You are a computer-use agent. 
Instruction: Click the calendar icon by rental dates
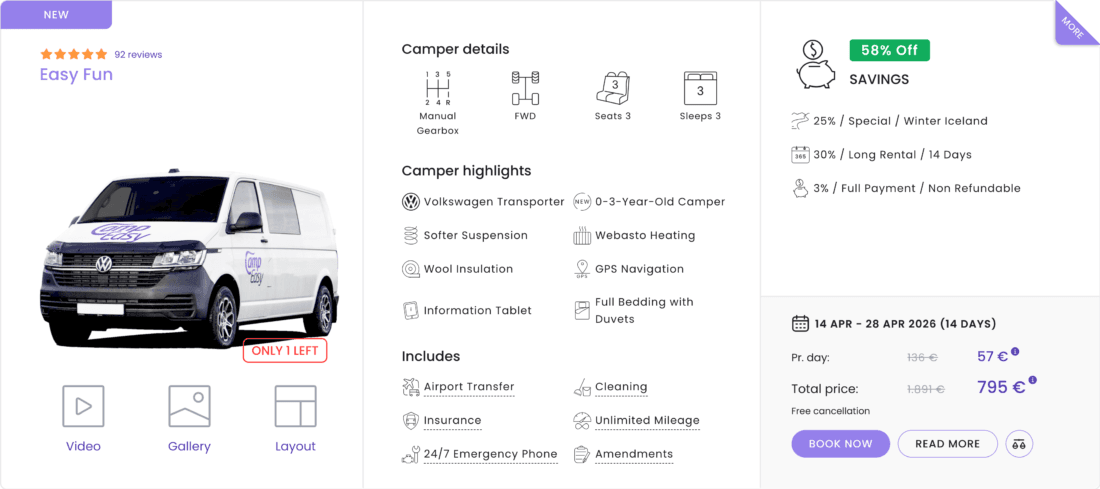click(800, 323)
